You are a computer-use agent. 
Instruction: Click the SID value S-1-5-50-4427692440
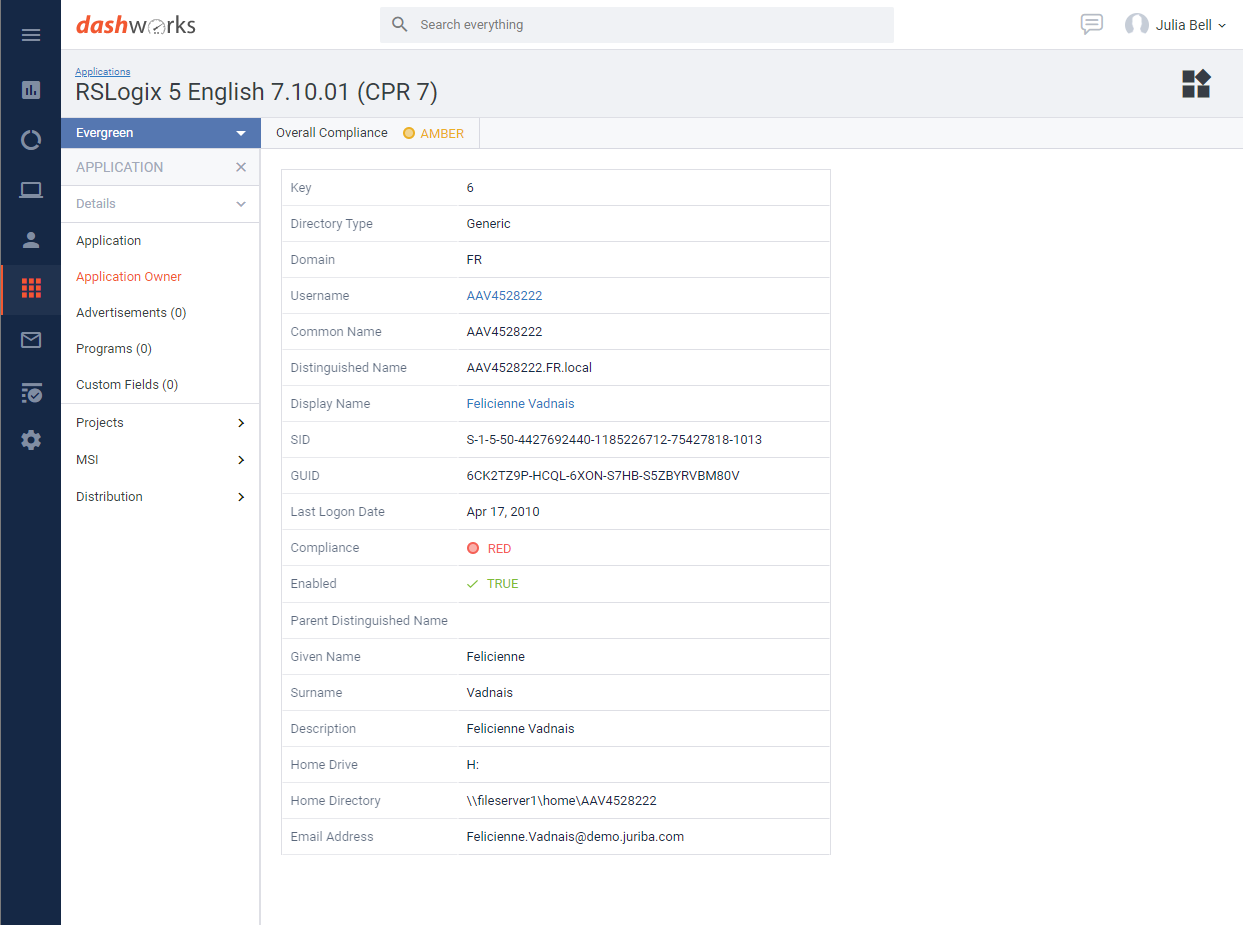(x=614, y=440)
